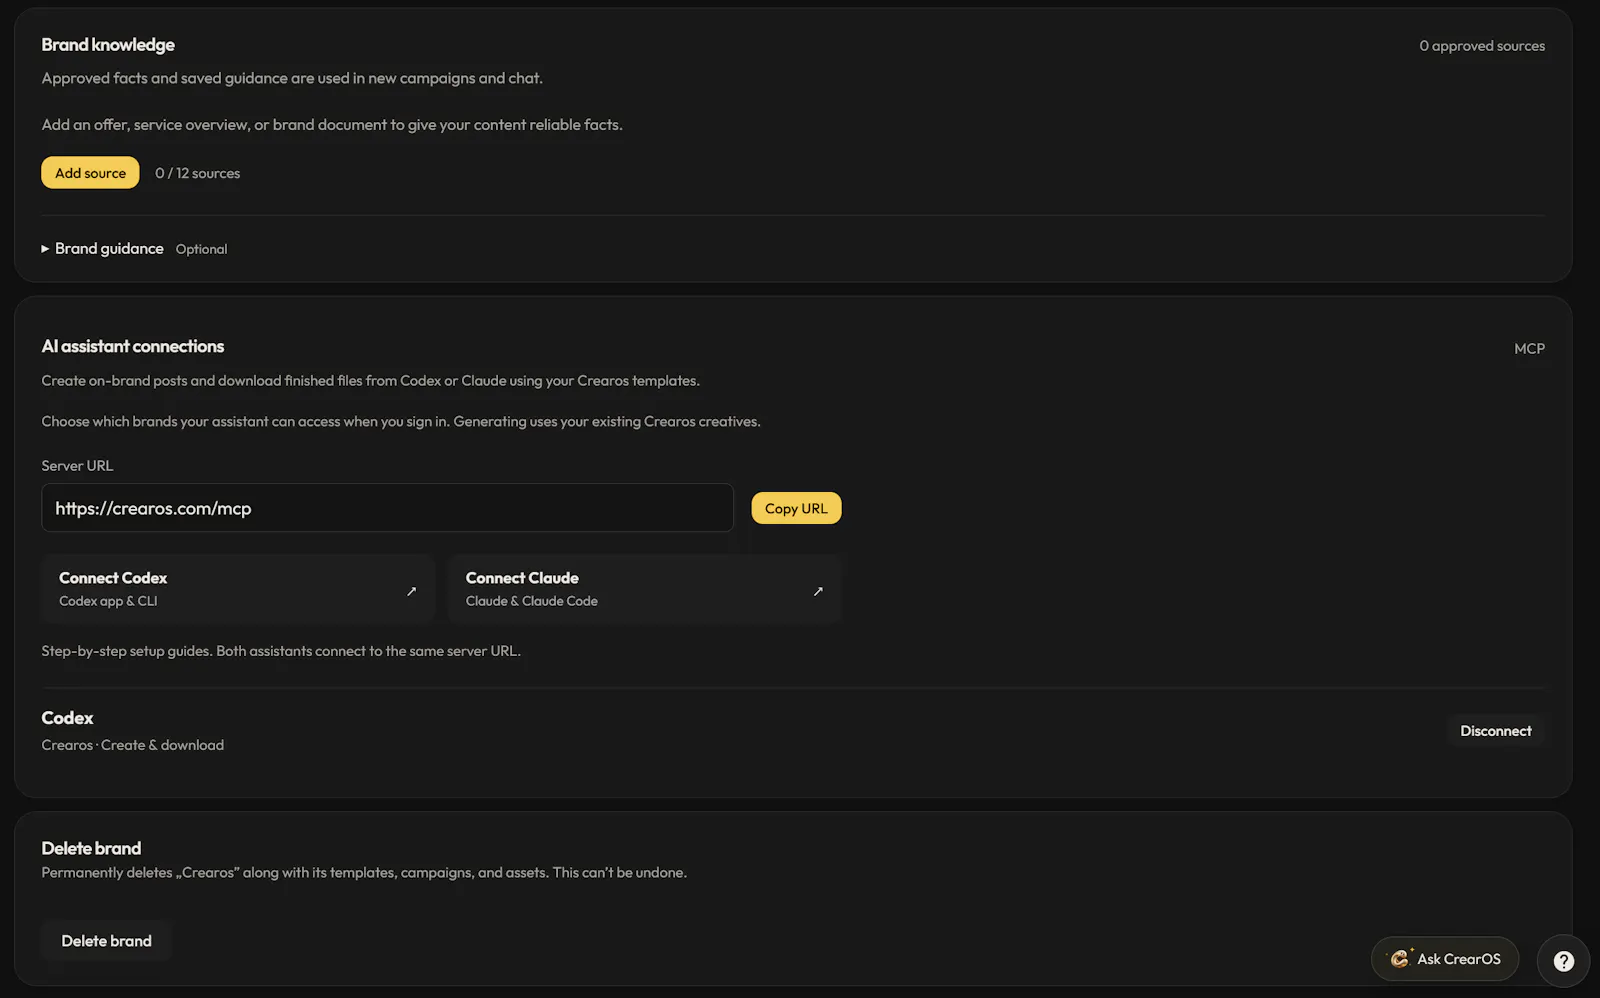Viewport: 1600px width, 998px height.
Task: Copy the server URL with Copy URL
Action: pos(796,508)
